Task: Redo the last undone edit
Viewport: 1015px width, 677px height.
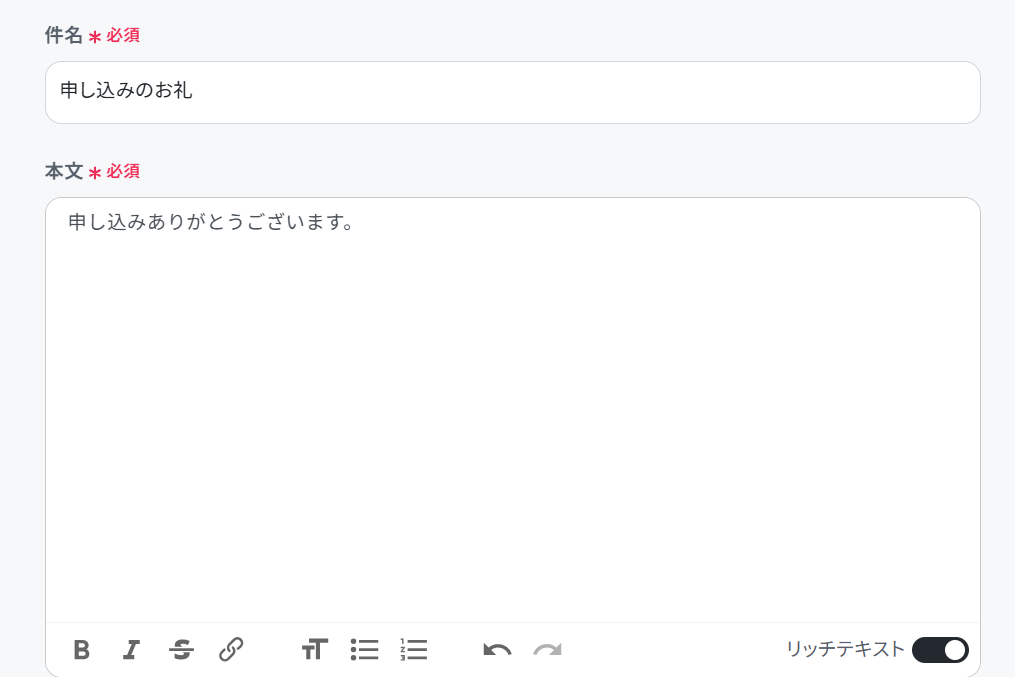Action: click(548, 650)
